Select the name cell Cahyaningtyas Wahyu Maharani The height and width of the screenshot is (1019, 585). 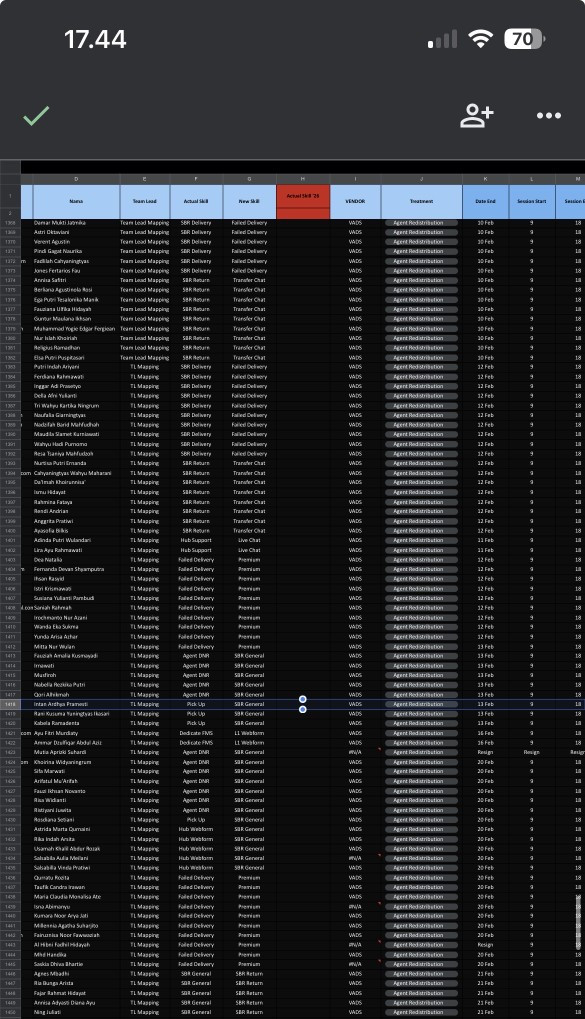pos(76,472)
